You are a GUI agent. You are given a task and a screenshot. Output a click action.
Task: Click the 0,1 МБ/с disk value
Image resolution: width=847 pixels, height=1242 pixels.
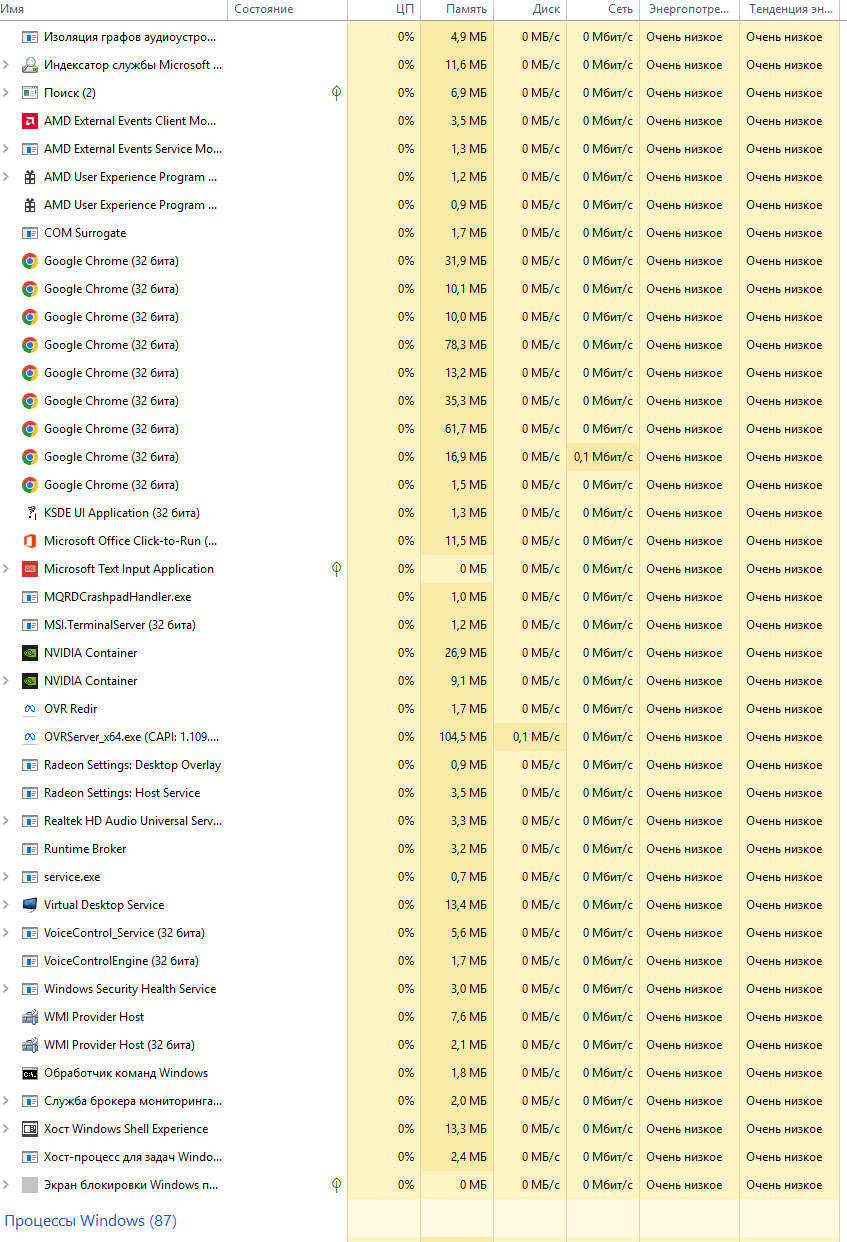(x=536, y=737)
